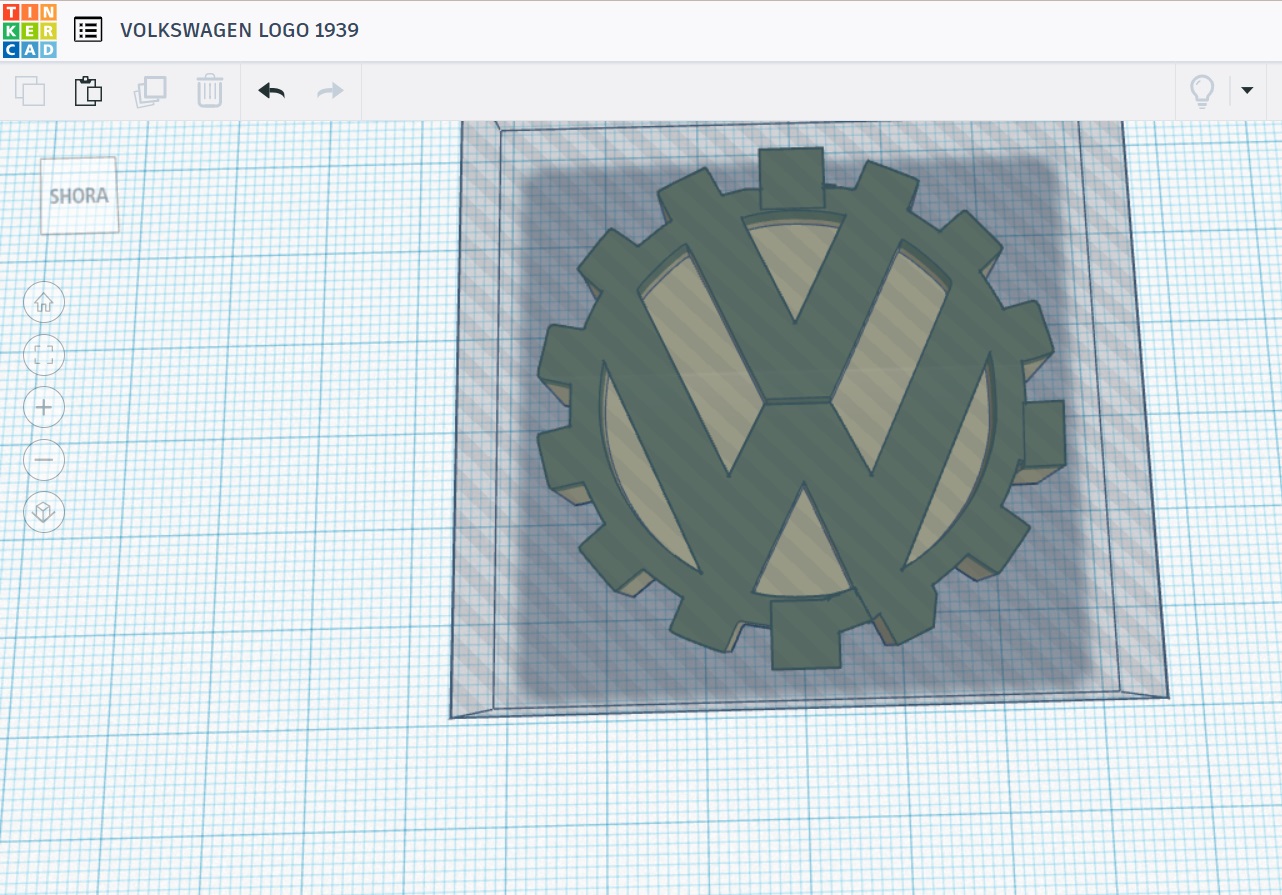Open Tinkercad tips via the lightbulb icon
The height and width of the screenshot is (895, 1282).
coord(1203,90)
